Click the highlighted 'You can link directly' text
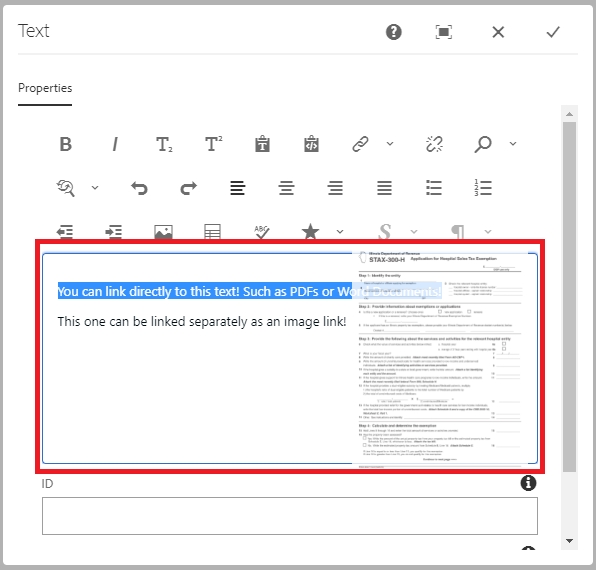Screen dimensions: 596x570 pyautogui.click(x=249, y=291)
